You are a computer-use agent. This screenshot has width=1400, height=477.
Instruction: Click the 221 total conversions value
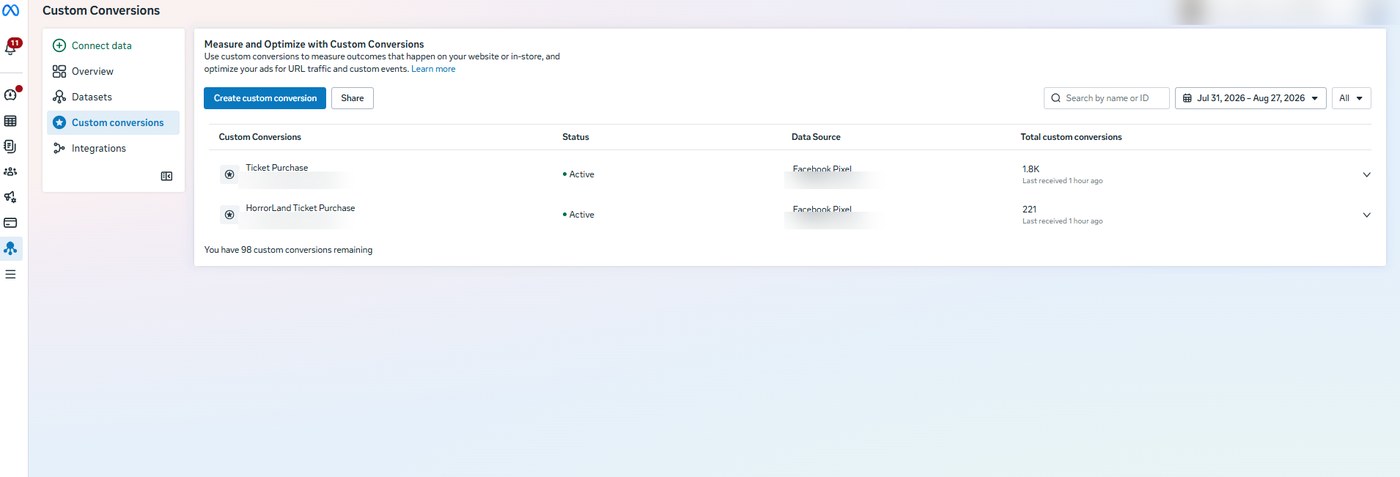pos(1029,209)
